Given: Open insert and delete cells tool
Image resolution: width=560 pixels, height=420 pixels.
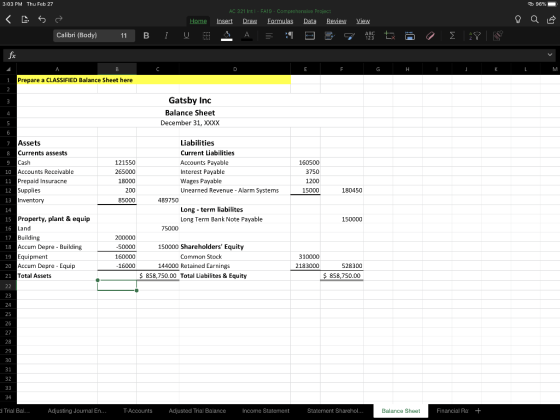Looking at the screenshot, I should 389,36.
